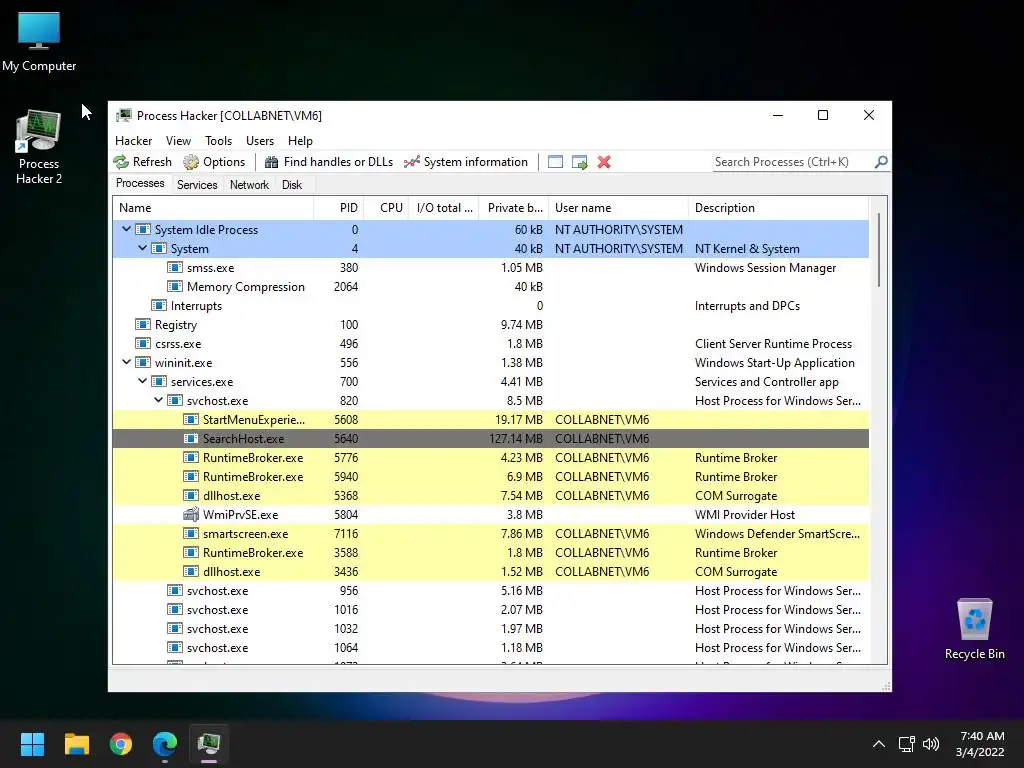Open the Help menu
Screen dimensions: 1024x768
coord(300,140)
